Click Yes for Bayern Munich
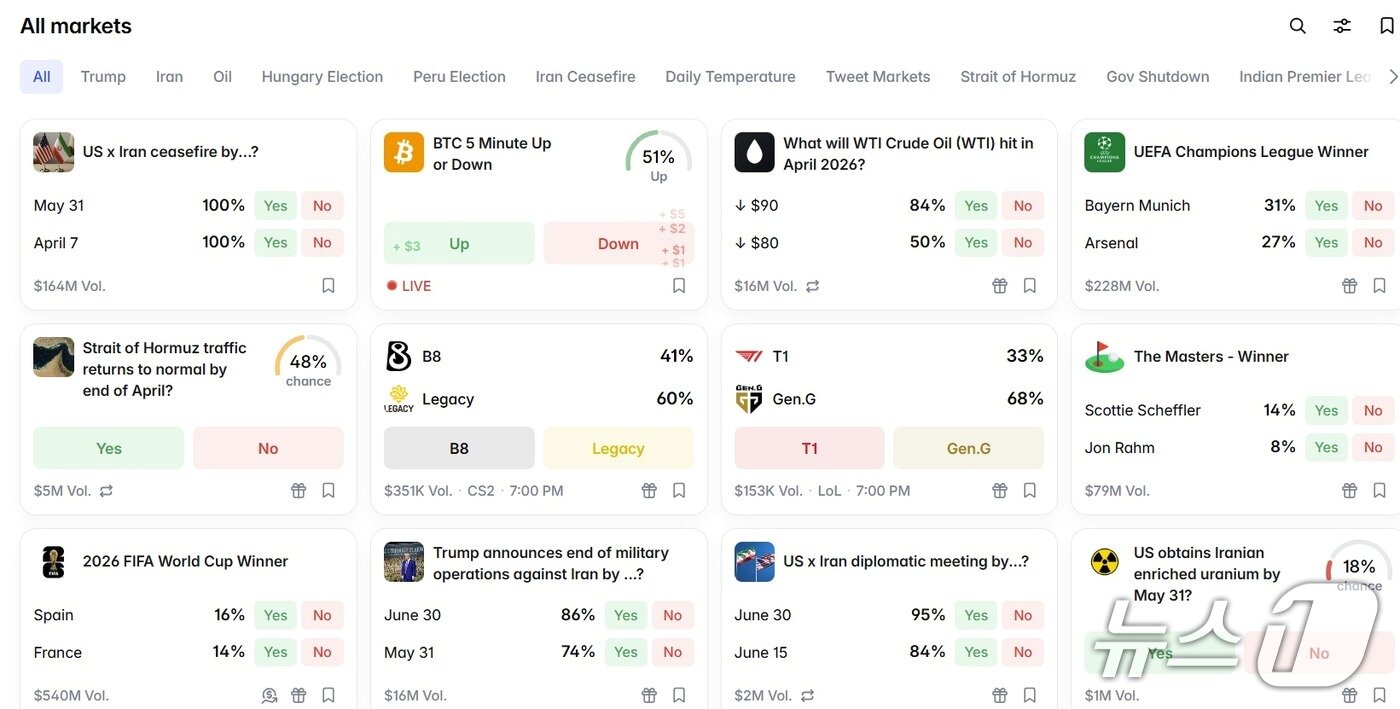This screenshot has height=709, width=1400. point(1326,206)
